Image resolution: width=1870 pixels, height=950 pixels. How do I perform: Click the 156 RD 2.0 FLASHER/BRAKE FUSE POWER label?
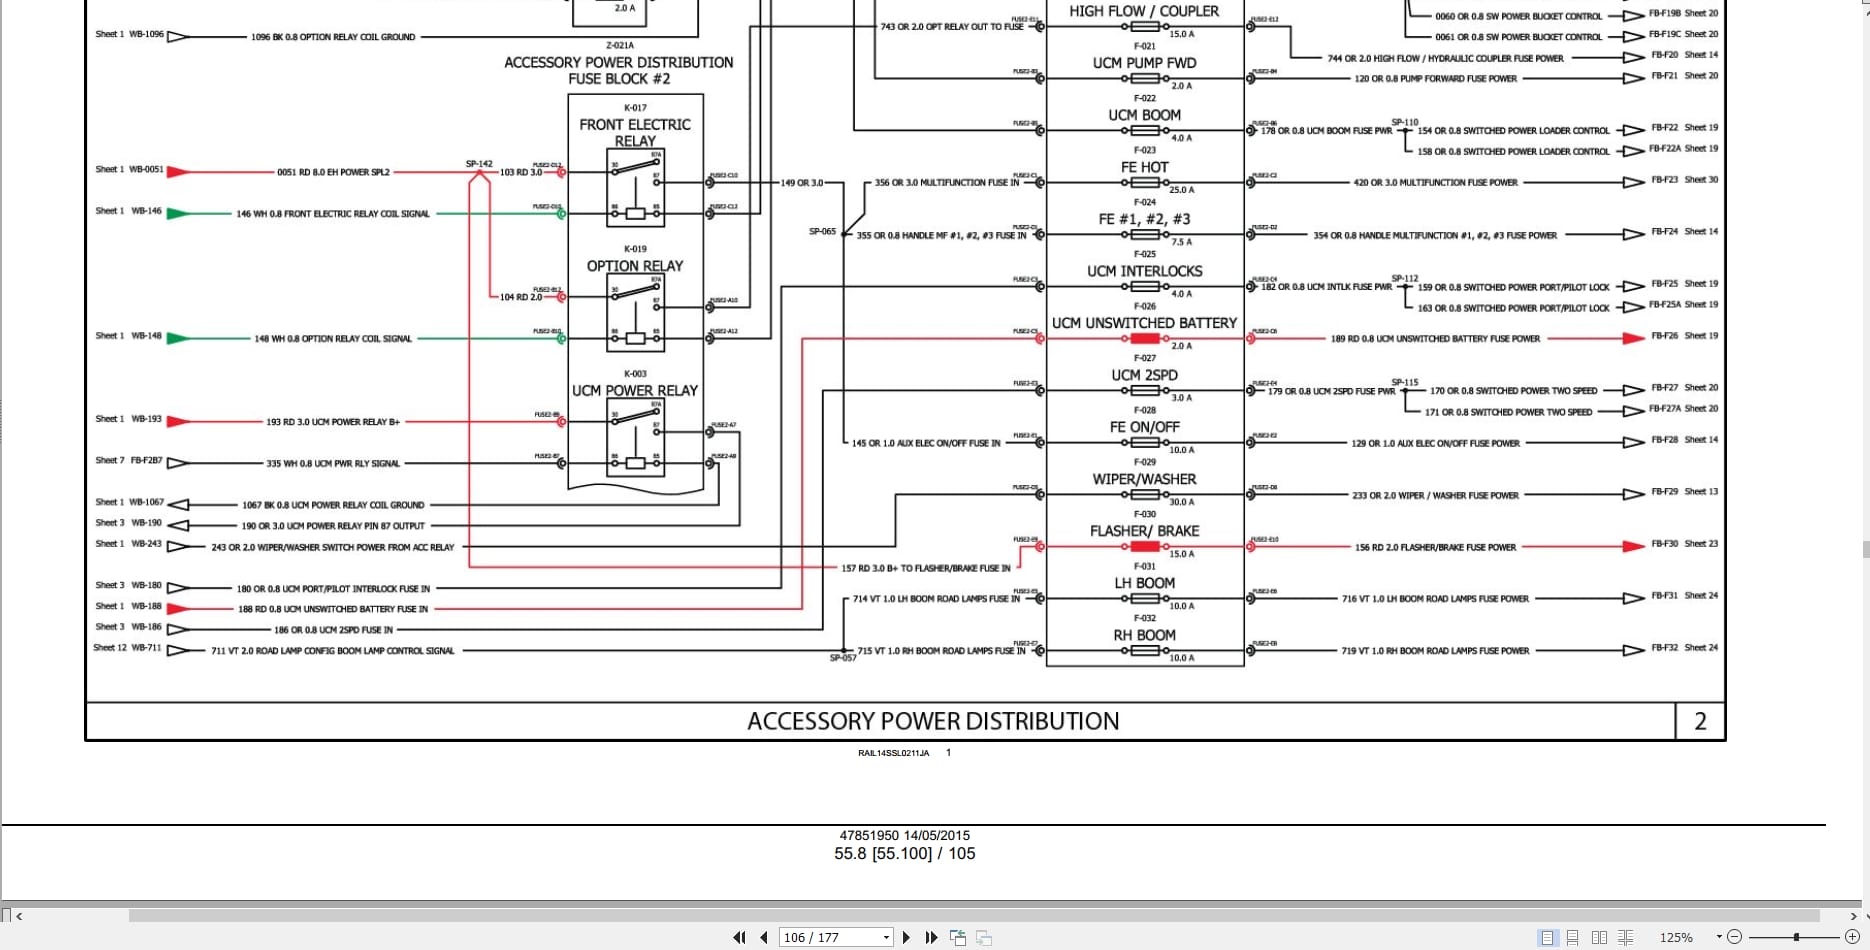click(1435, 547)
